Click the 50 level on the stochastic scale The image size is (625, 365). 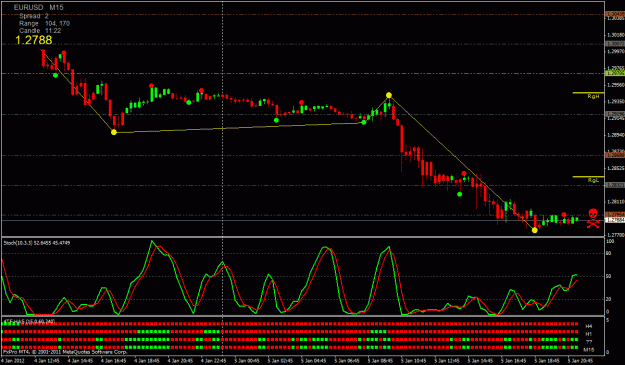(609, 276)
